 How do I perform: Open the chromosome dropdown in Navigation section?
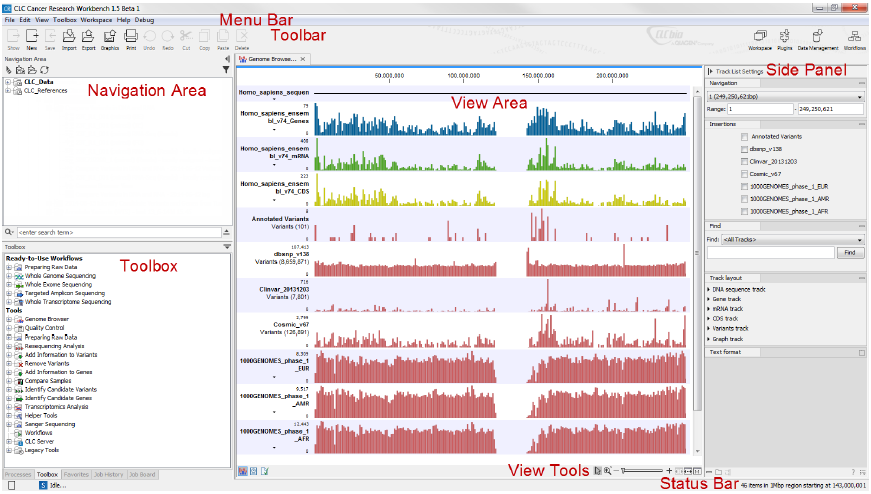pyautogui.click(x=785, y=97)
